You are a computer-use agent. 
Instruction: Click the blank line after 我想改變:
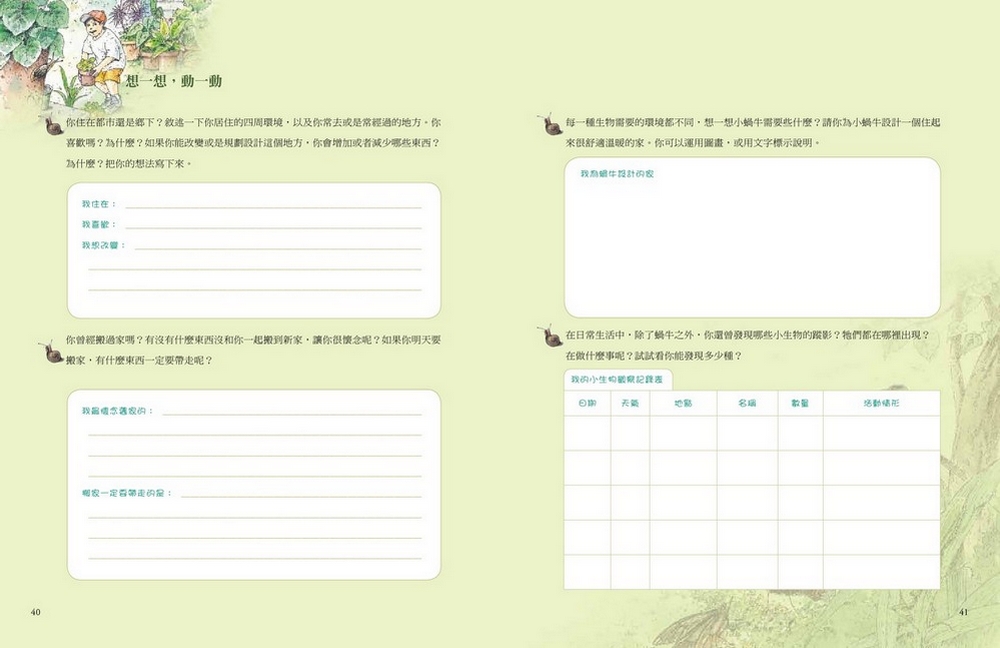(278, 248)
